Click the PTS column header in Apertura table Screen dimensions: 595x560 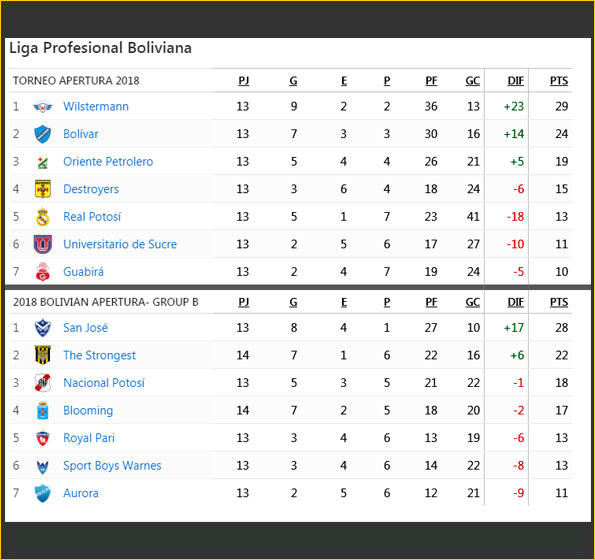click(559, 81)
